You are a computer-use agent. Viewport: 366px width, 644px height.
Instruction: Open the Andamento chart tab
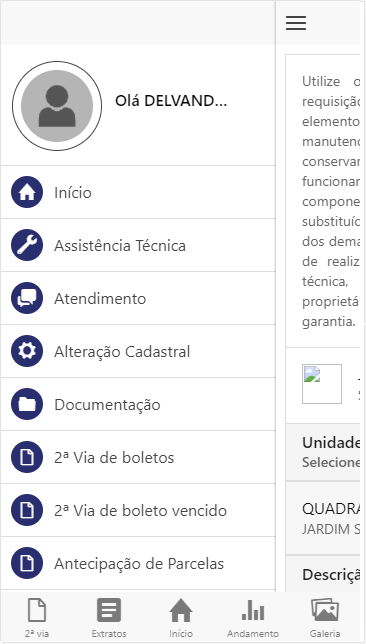click(253, 617)
